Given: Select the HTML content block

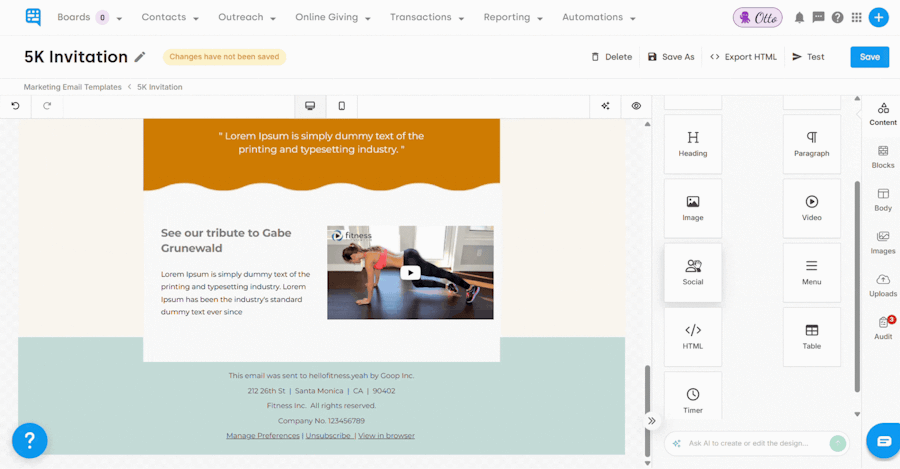Looking at the screenshot, I should [693, 337].
